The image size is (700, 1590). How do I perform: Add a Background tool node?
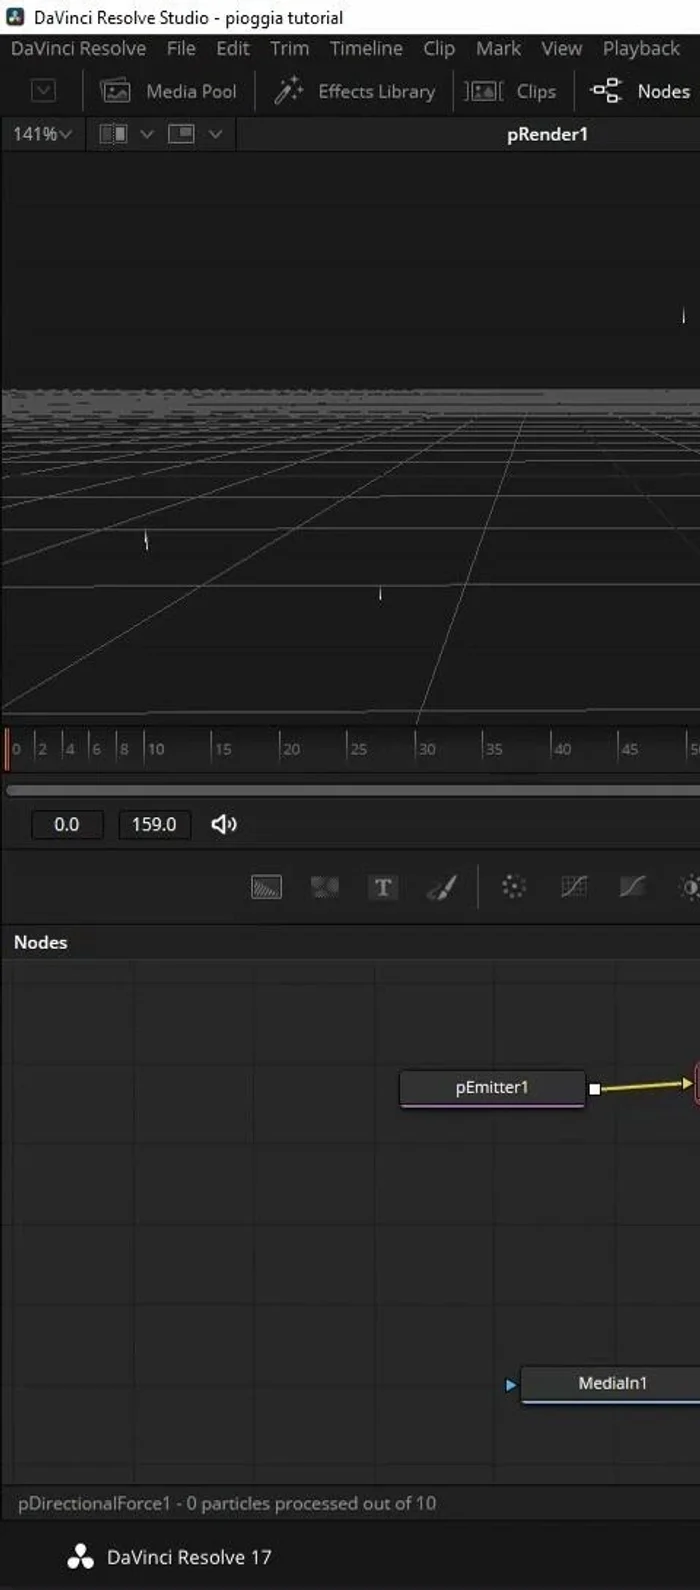[266, 887]
